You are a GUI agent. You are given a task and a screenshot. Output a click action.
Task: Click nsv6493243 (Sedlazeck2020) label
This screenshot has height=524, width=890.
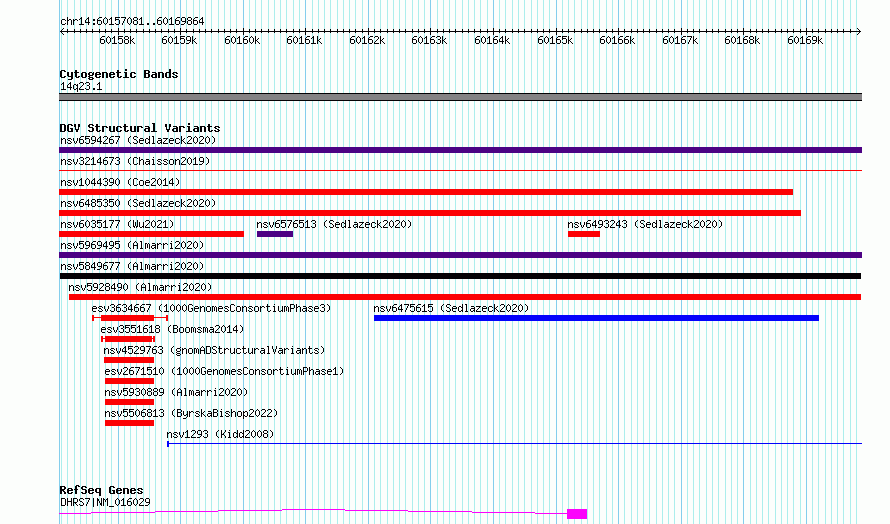coord(645,224)
